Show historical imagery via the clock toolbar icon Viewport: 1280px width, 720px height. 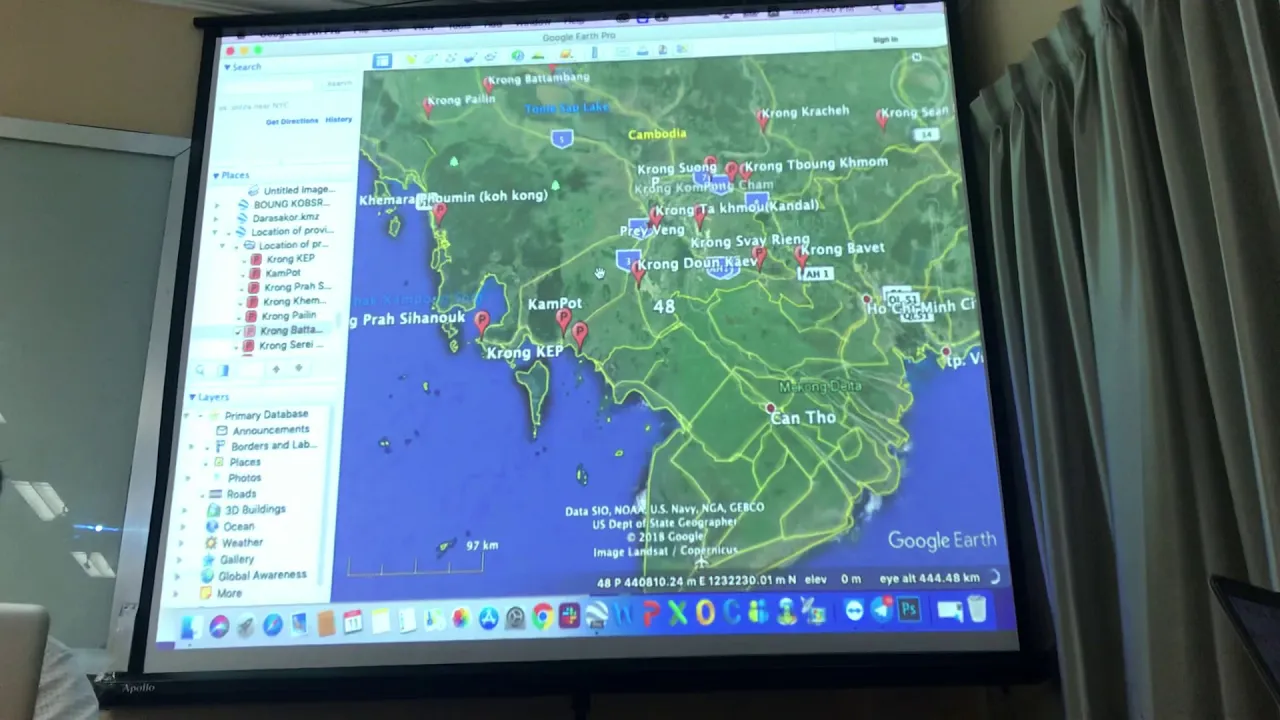coord(518,56)
